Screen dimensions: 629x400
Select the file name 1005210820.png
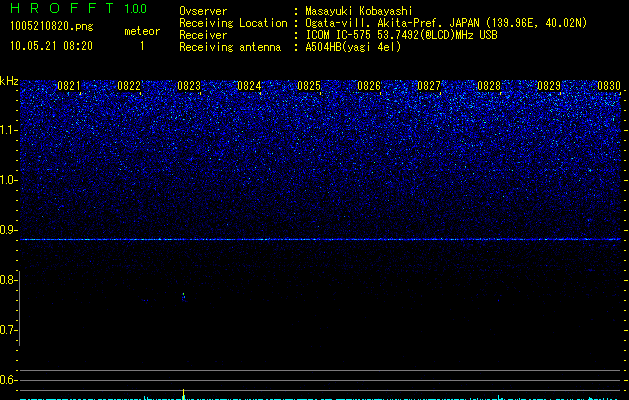(x=52, y=26)
